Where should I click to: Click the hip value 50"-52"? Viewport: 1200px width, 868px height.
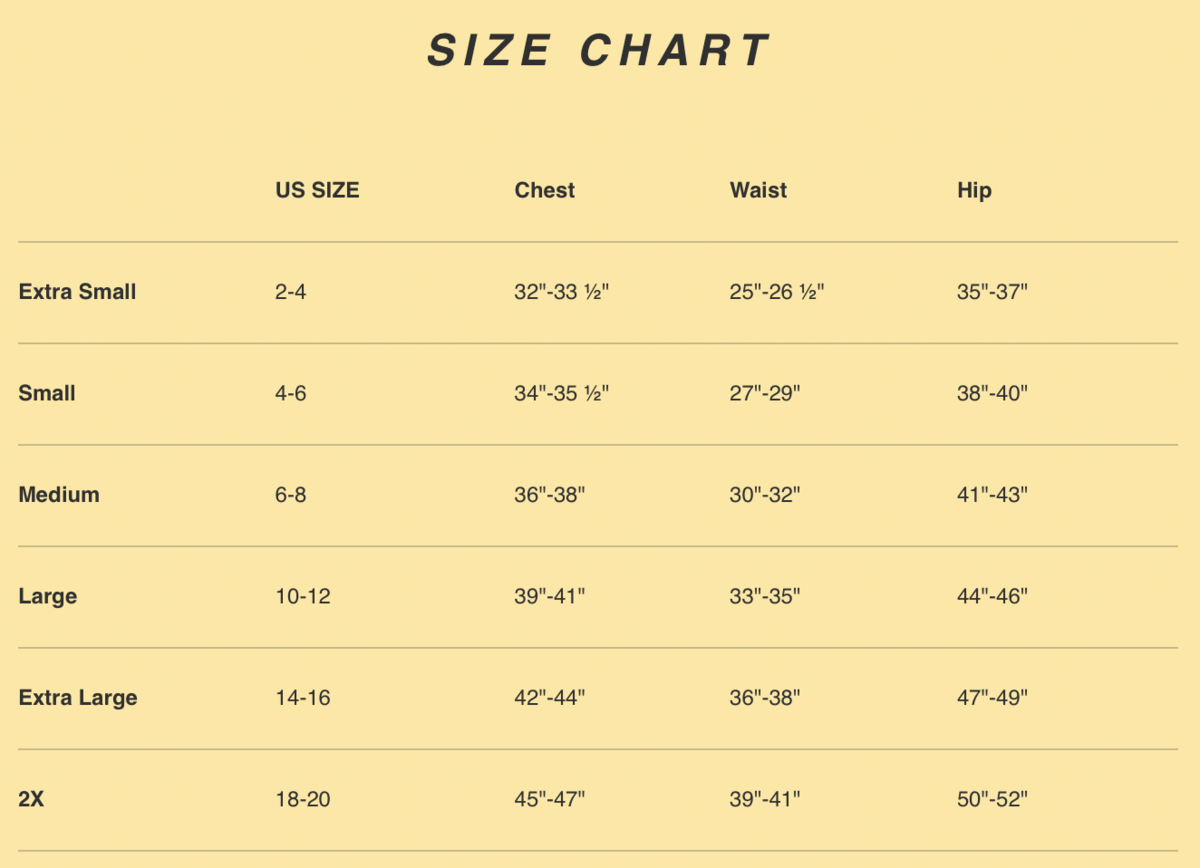[992, 799]
